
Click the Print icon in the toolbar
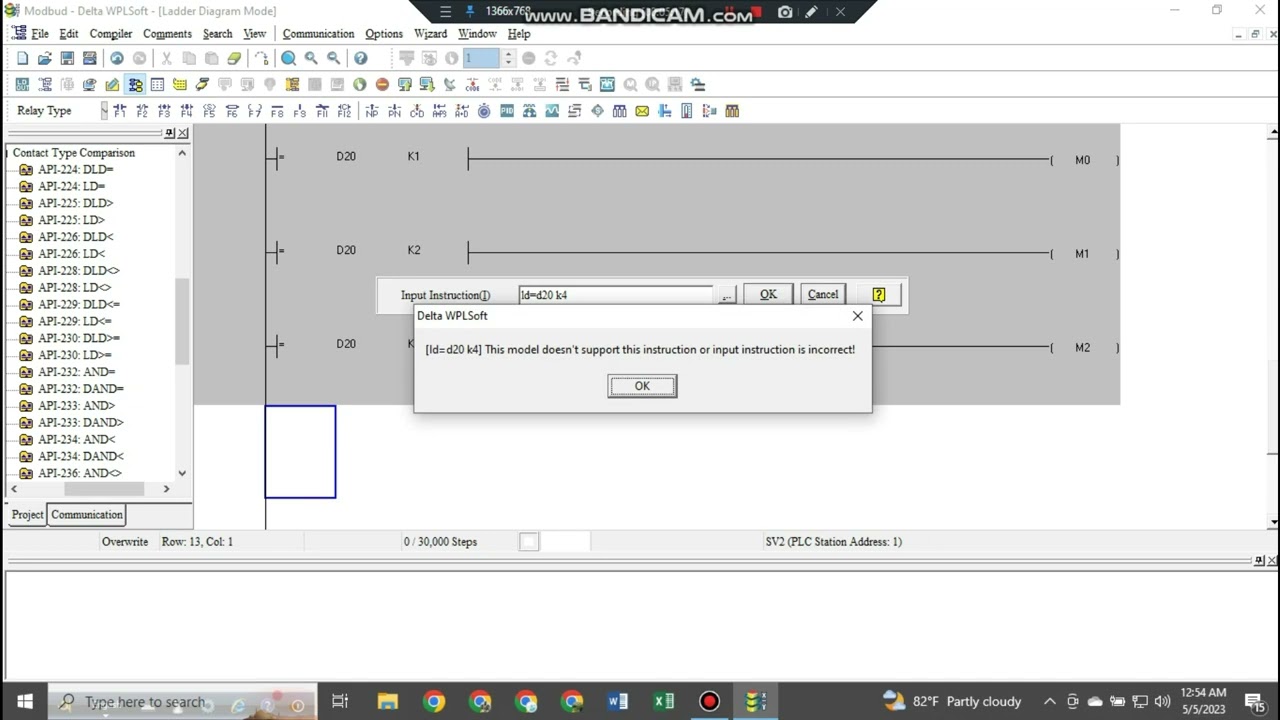point(89,59)
